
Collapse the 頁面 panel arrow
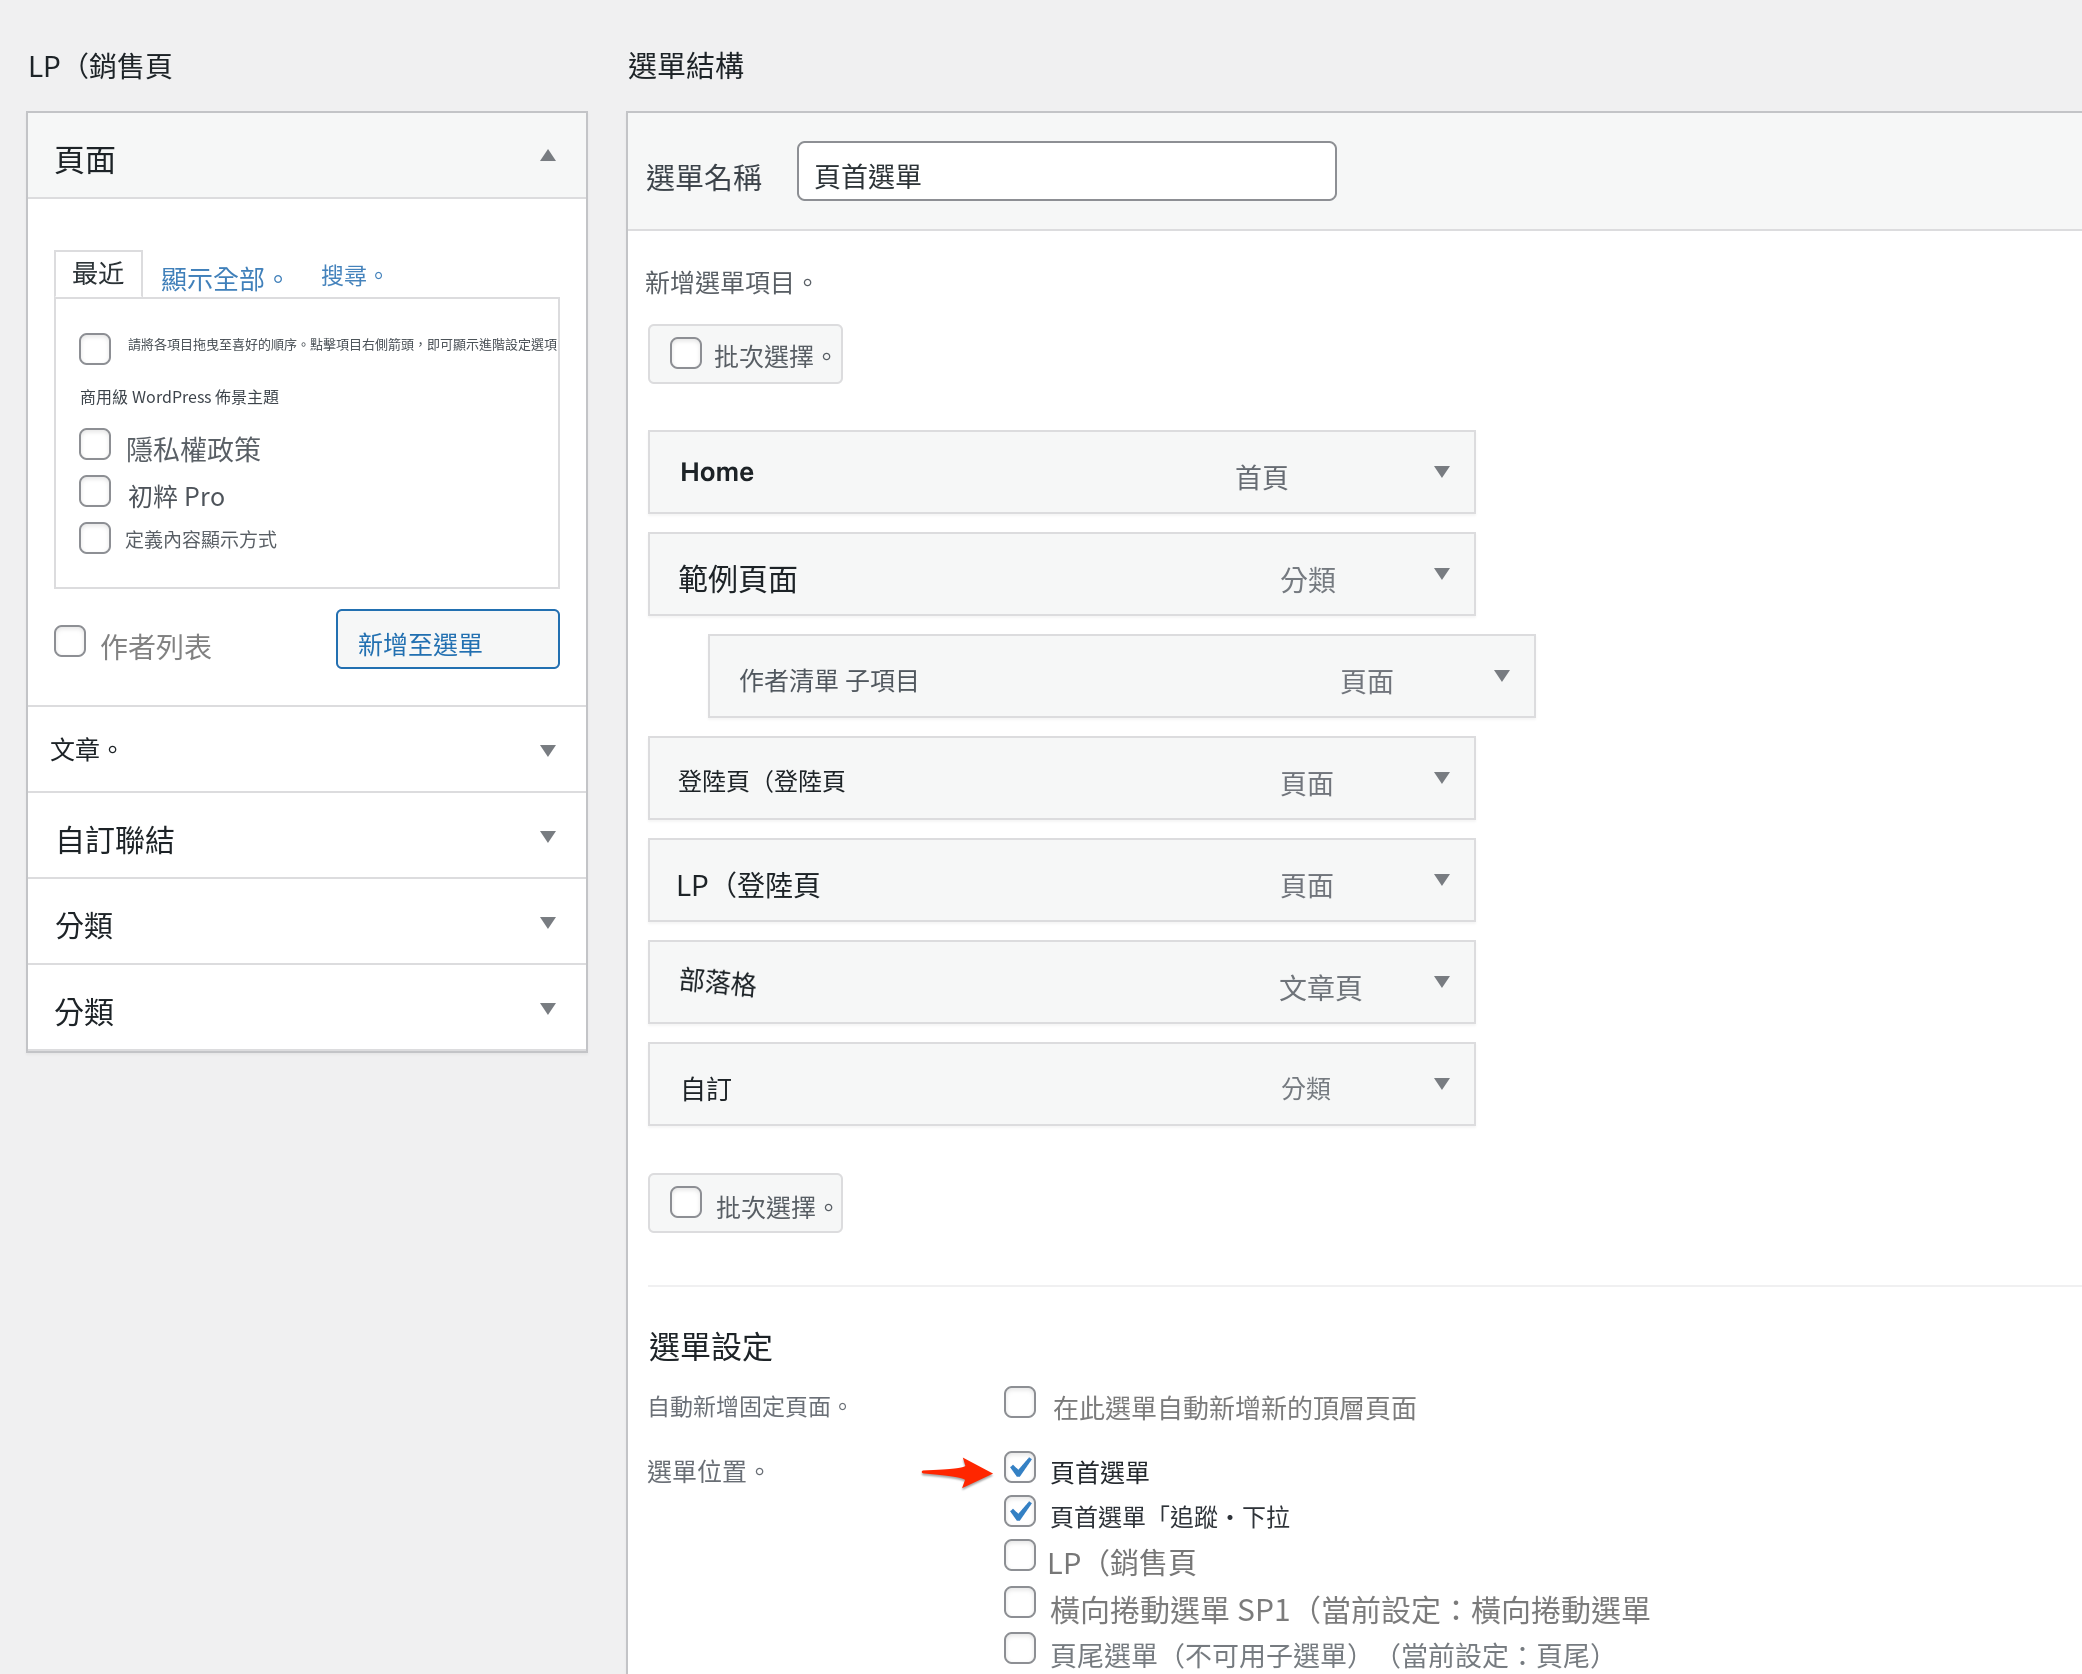click(547, 156)
